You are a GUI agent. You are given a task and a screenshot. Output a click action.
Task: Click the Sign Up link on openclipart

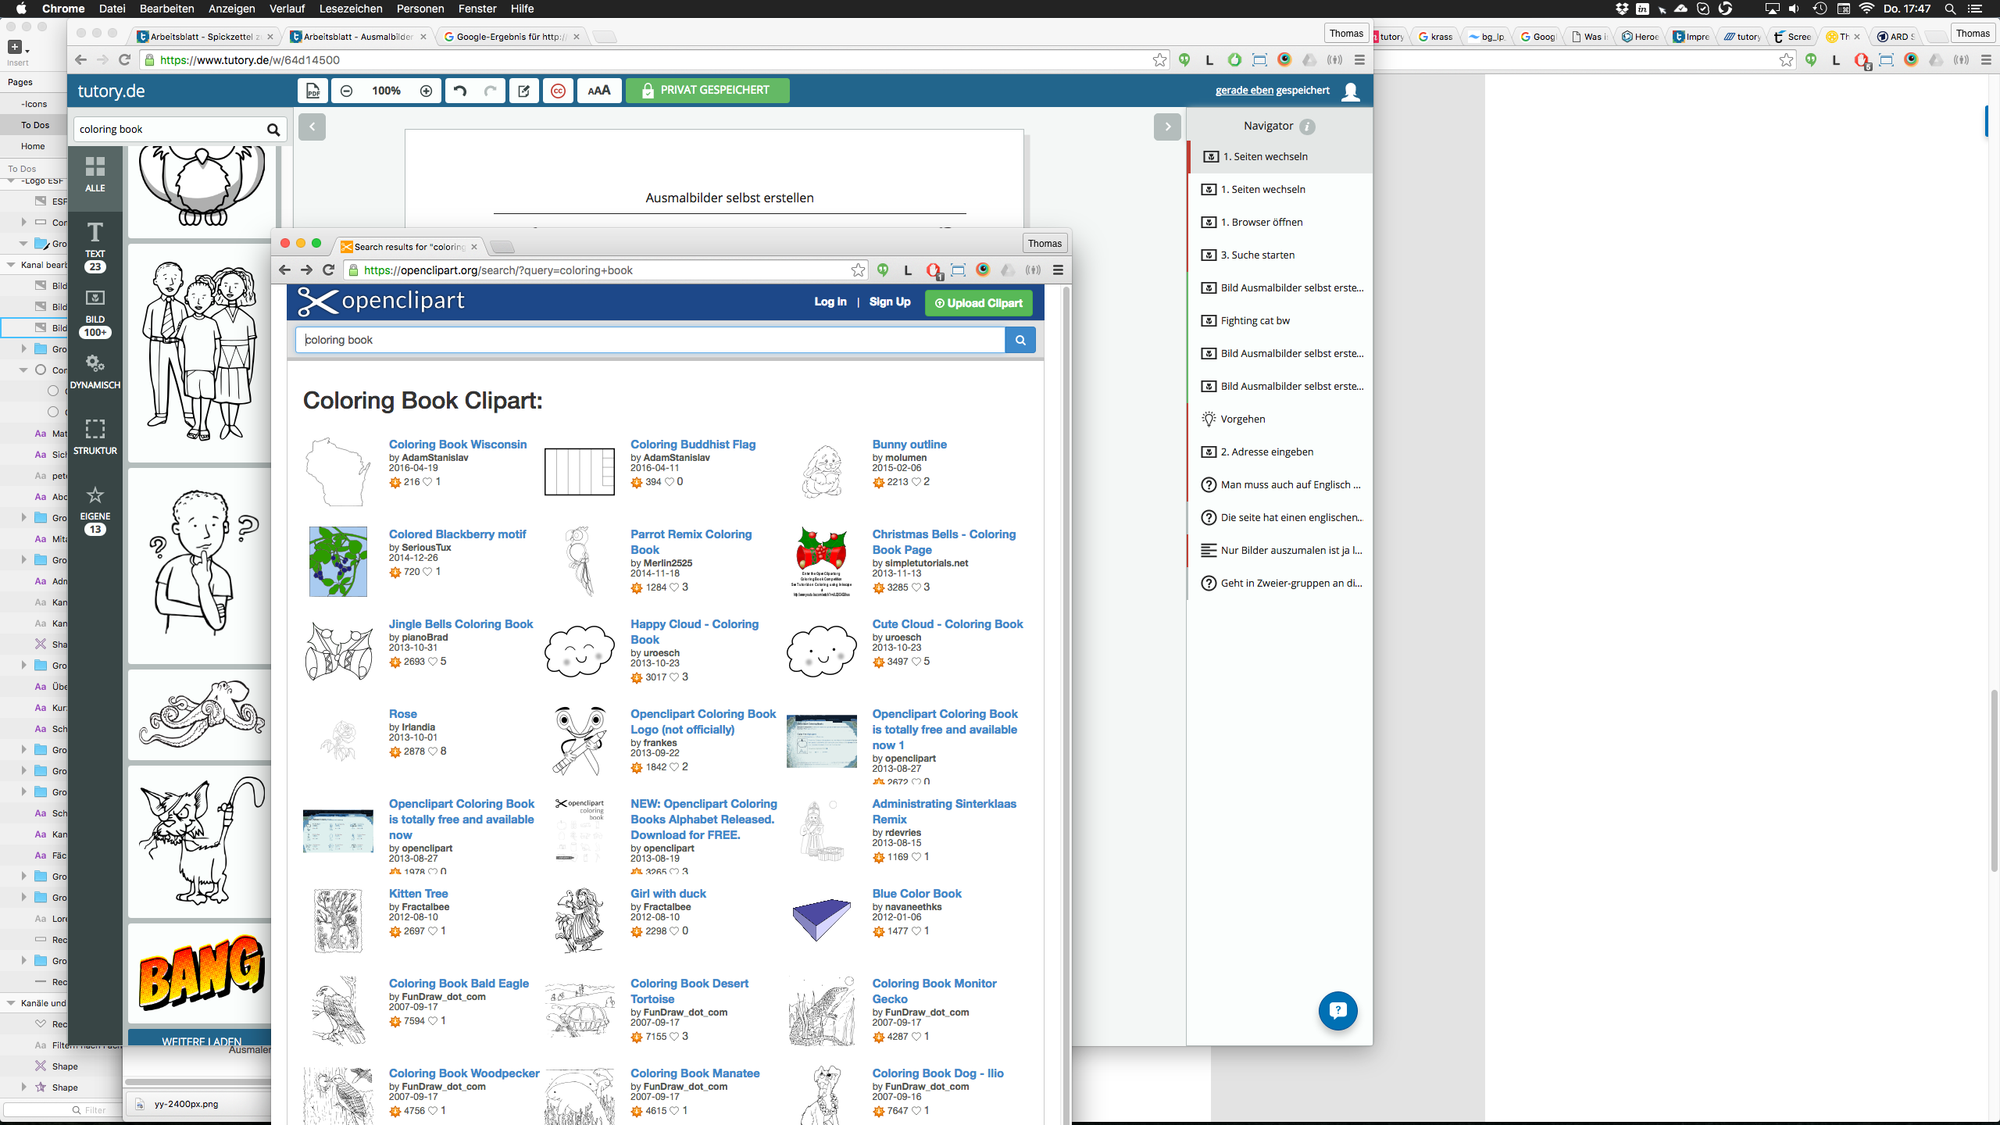pos(889,302)
